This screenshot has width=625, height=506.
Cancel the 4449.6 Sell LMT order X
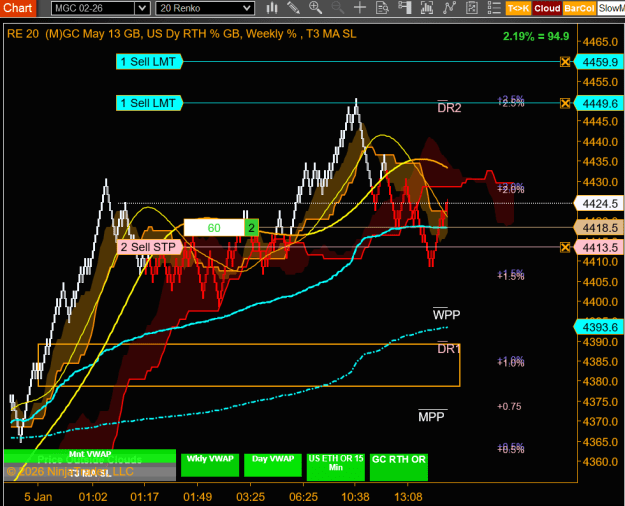565,103
